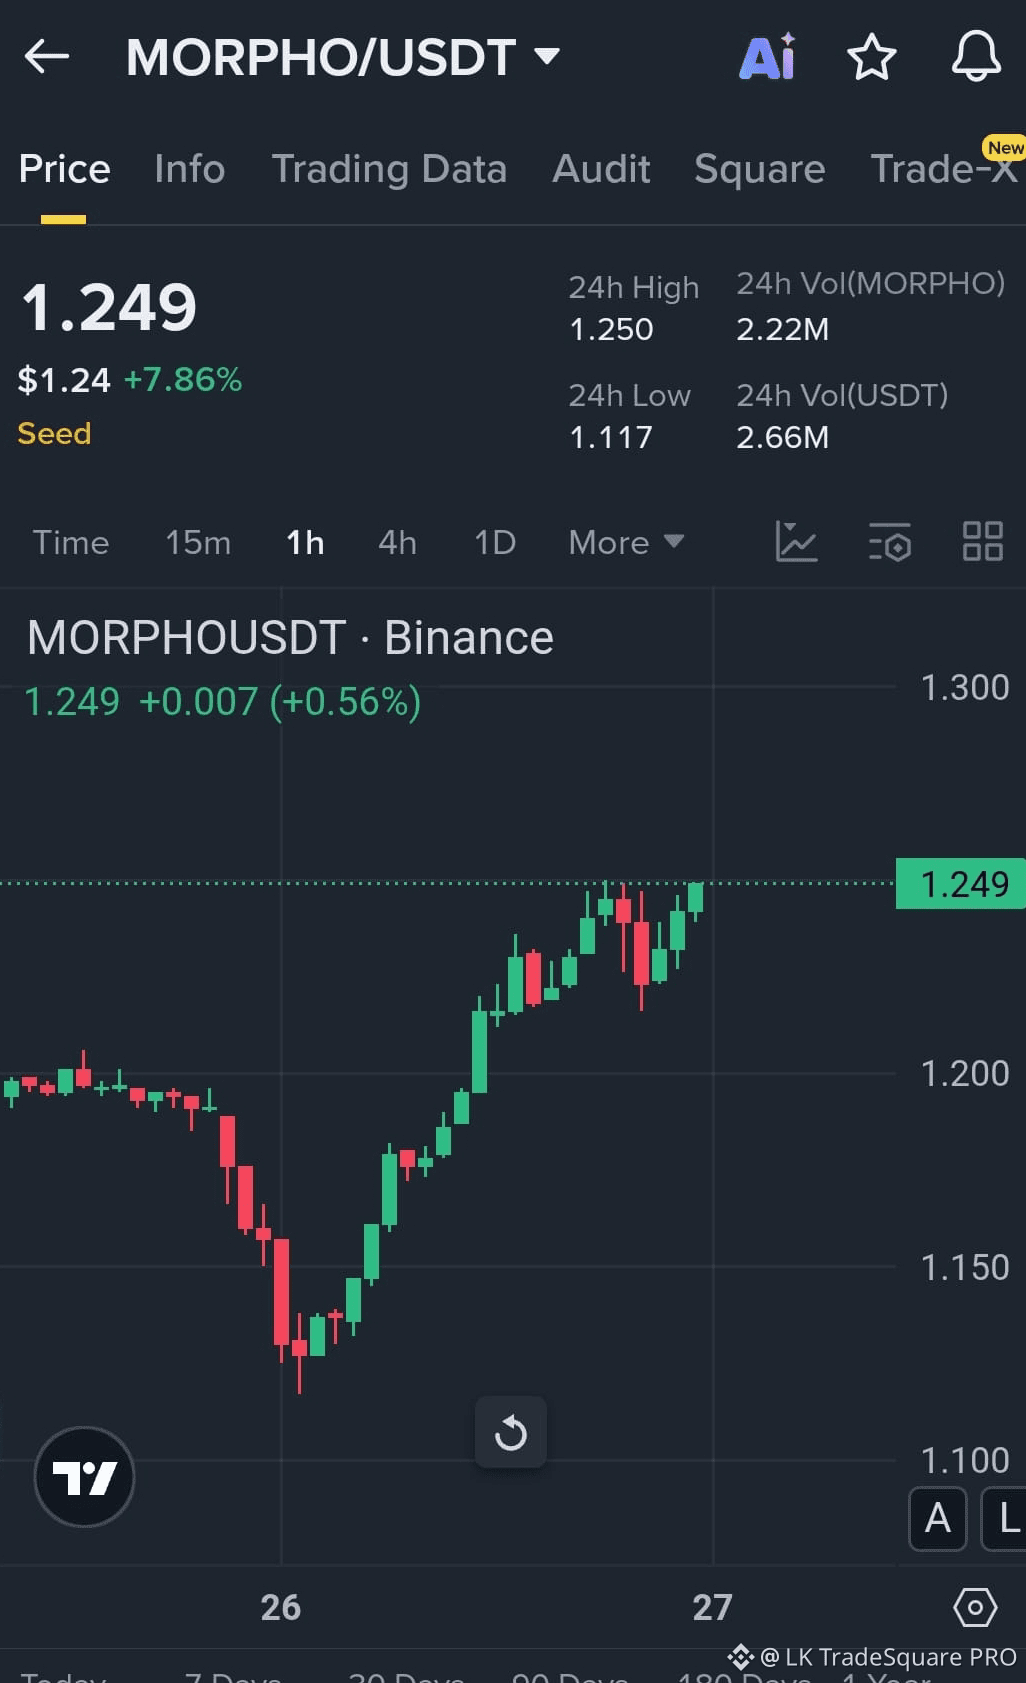Tap the Seed tag label
Viewport: 1026px width, 1683px height.
[x=54, y=433]
